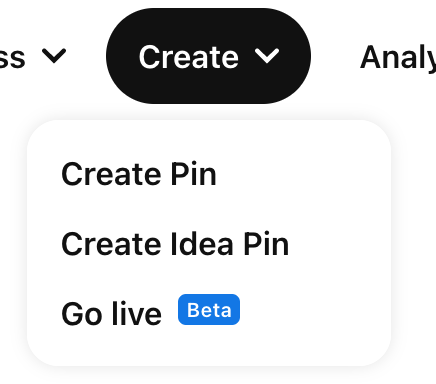Select the Go live option
436x384 pixels.
tap(209, 313)
